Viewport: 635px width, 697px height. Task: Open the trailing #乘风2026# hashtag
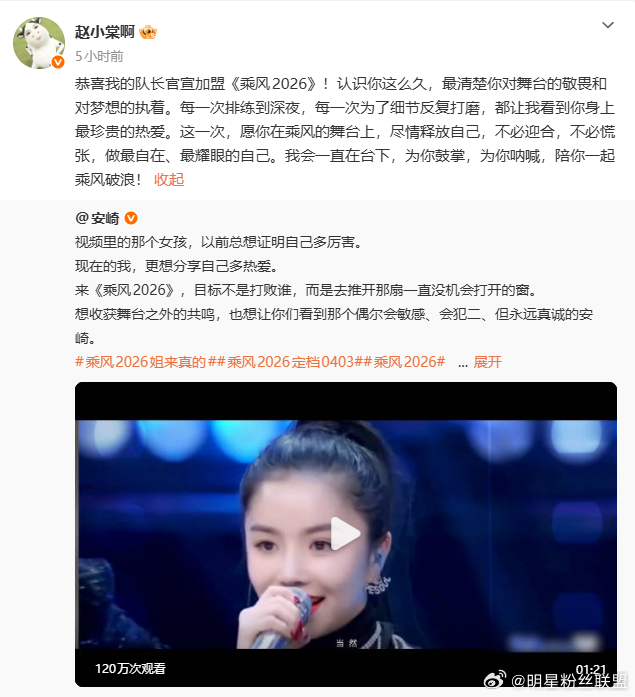click(405, 362)
